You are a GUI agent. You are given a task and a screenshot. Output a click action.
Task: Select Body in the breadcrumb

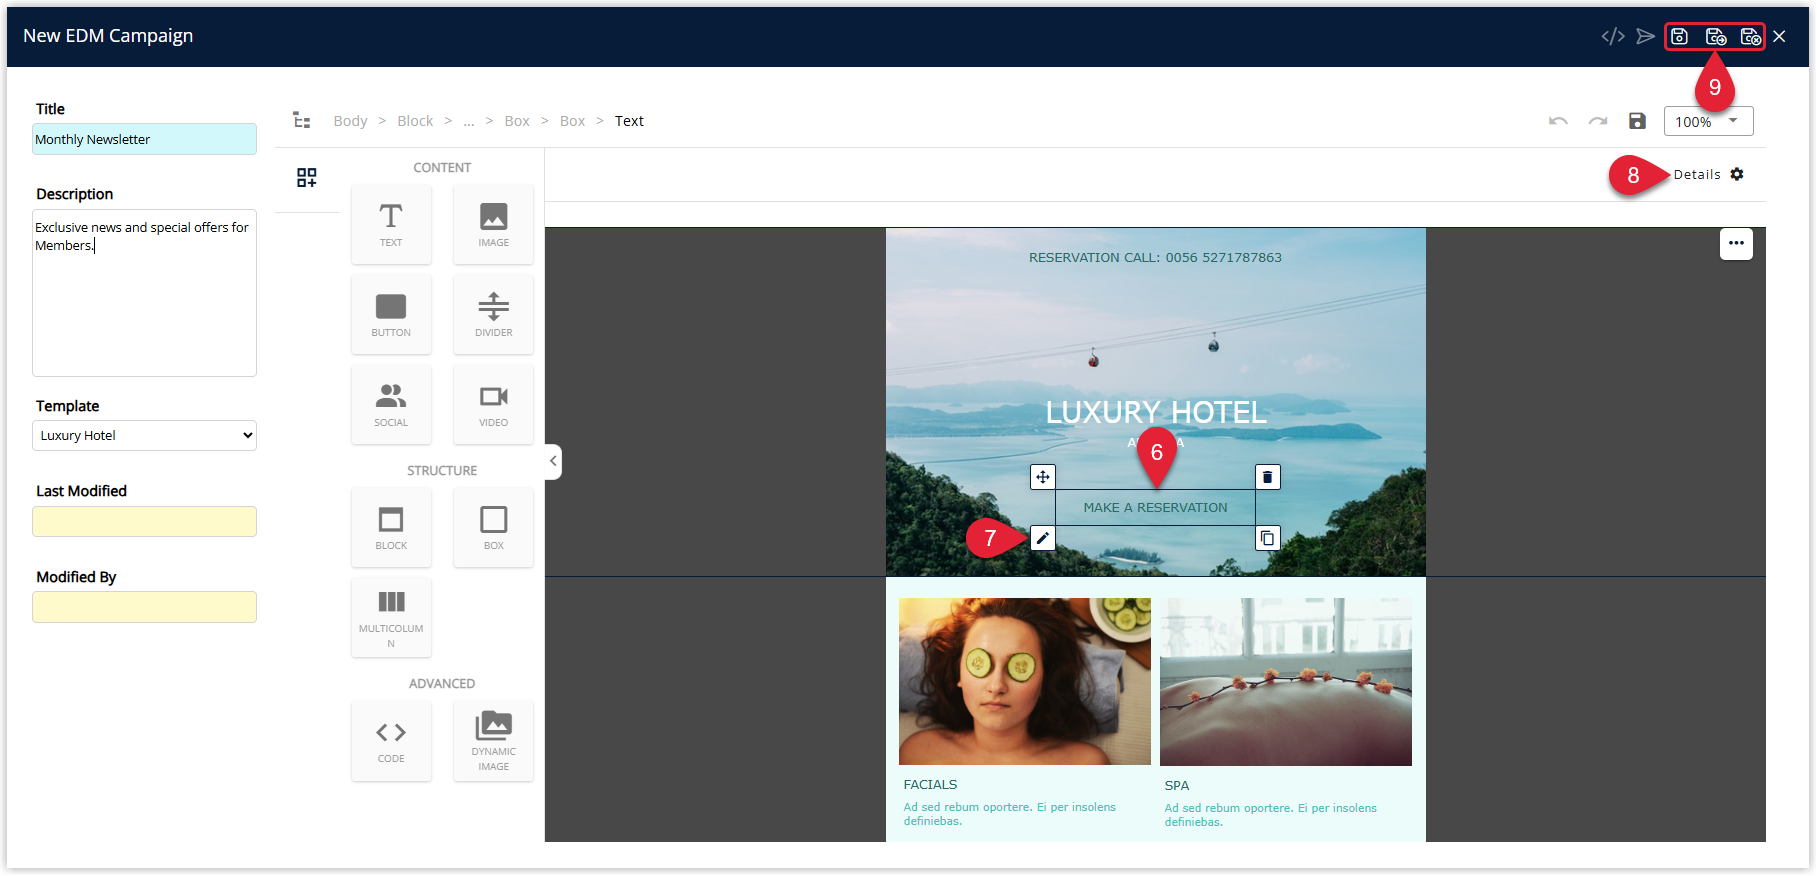350,121
